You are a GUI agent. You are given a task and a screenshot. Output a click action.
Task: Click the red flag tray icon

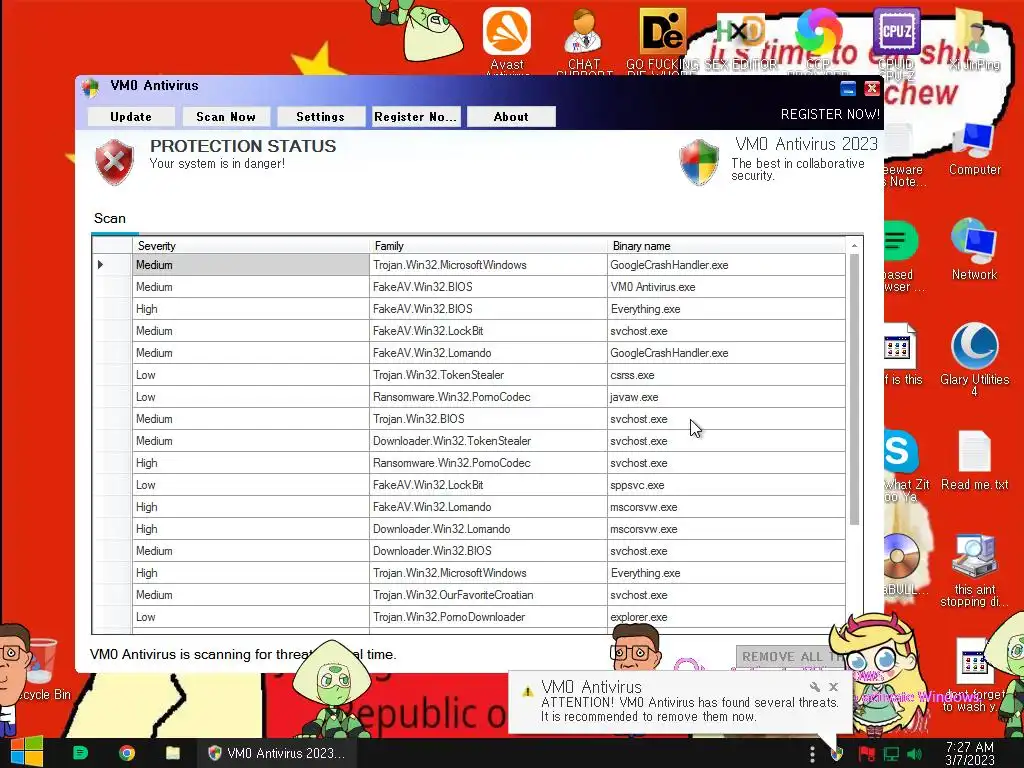coord(867,754)
